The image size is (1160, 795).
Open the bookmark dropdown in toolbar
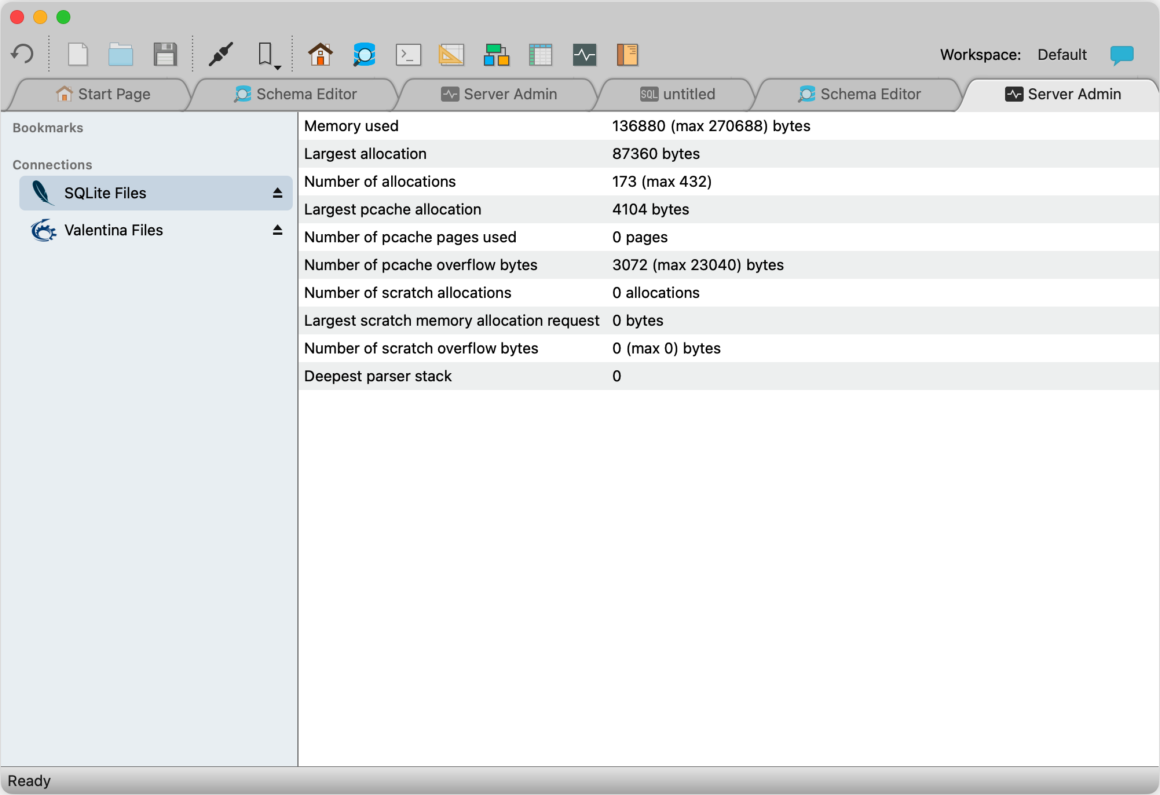coord(268,55)
